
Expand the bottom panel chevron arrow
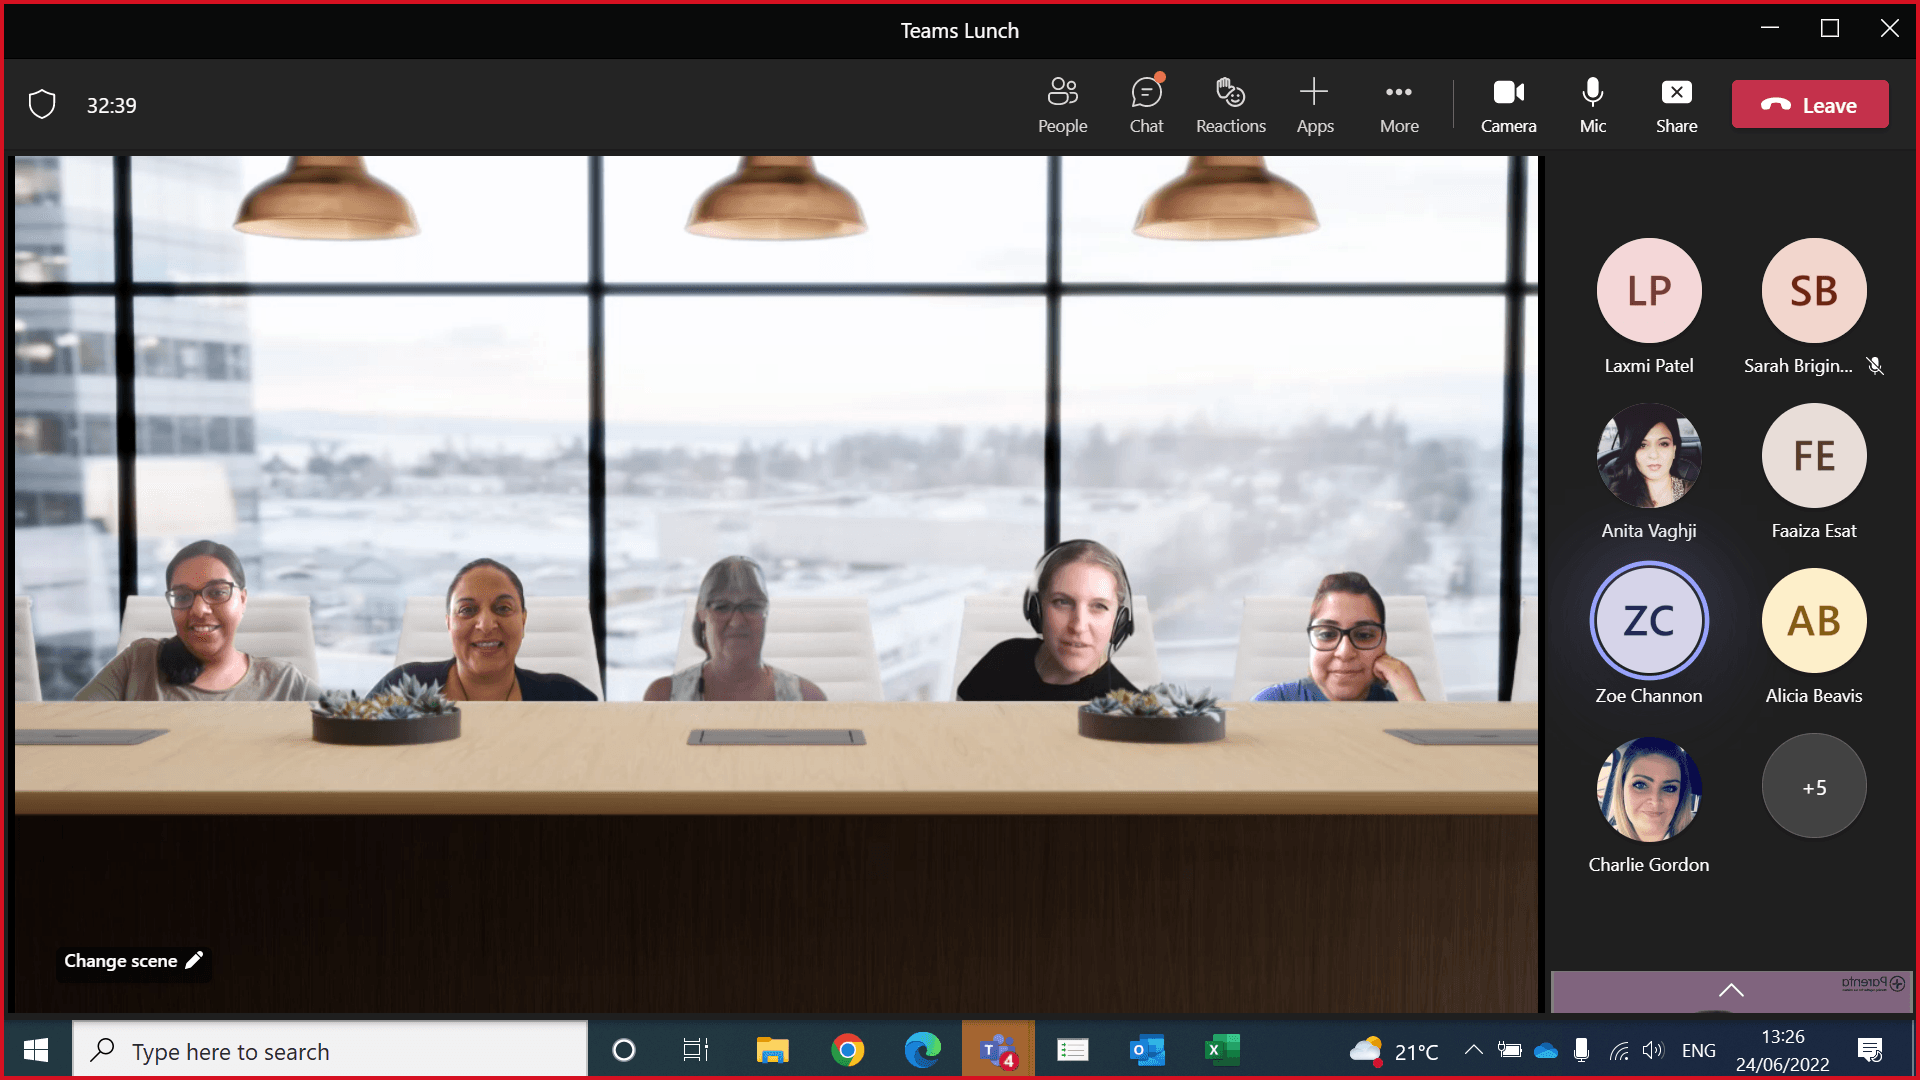(x=1731, y=990)
